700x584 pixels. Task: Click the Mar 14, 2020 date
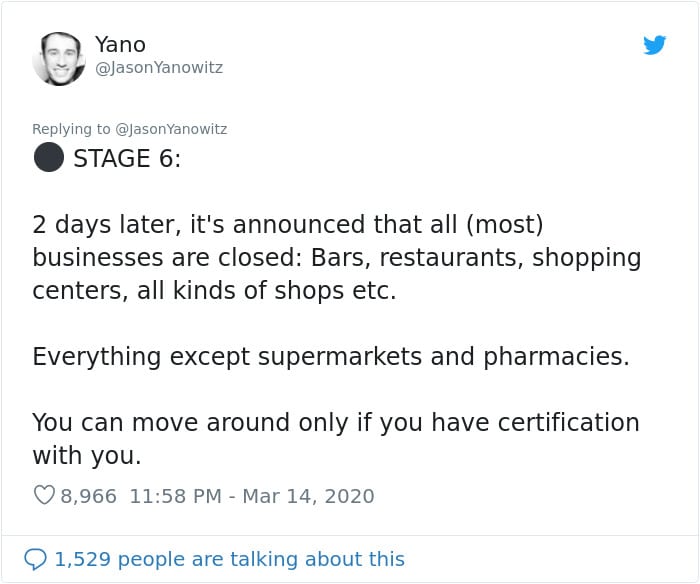tap(308, 496)
